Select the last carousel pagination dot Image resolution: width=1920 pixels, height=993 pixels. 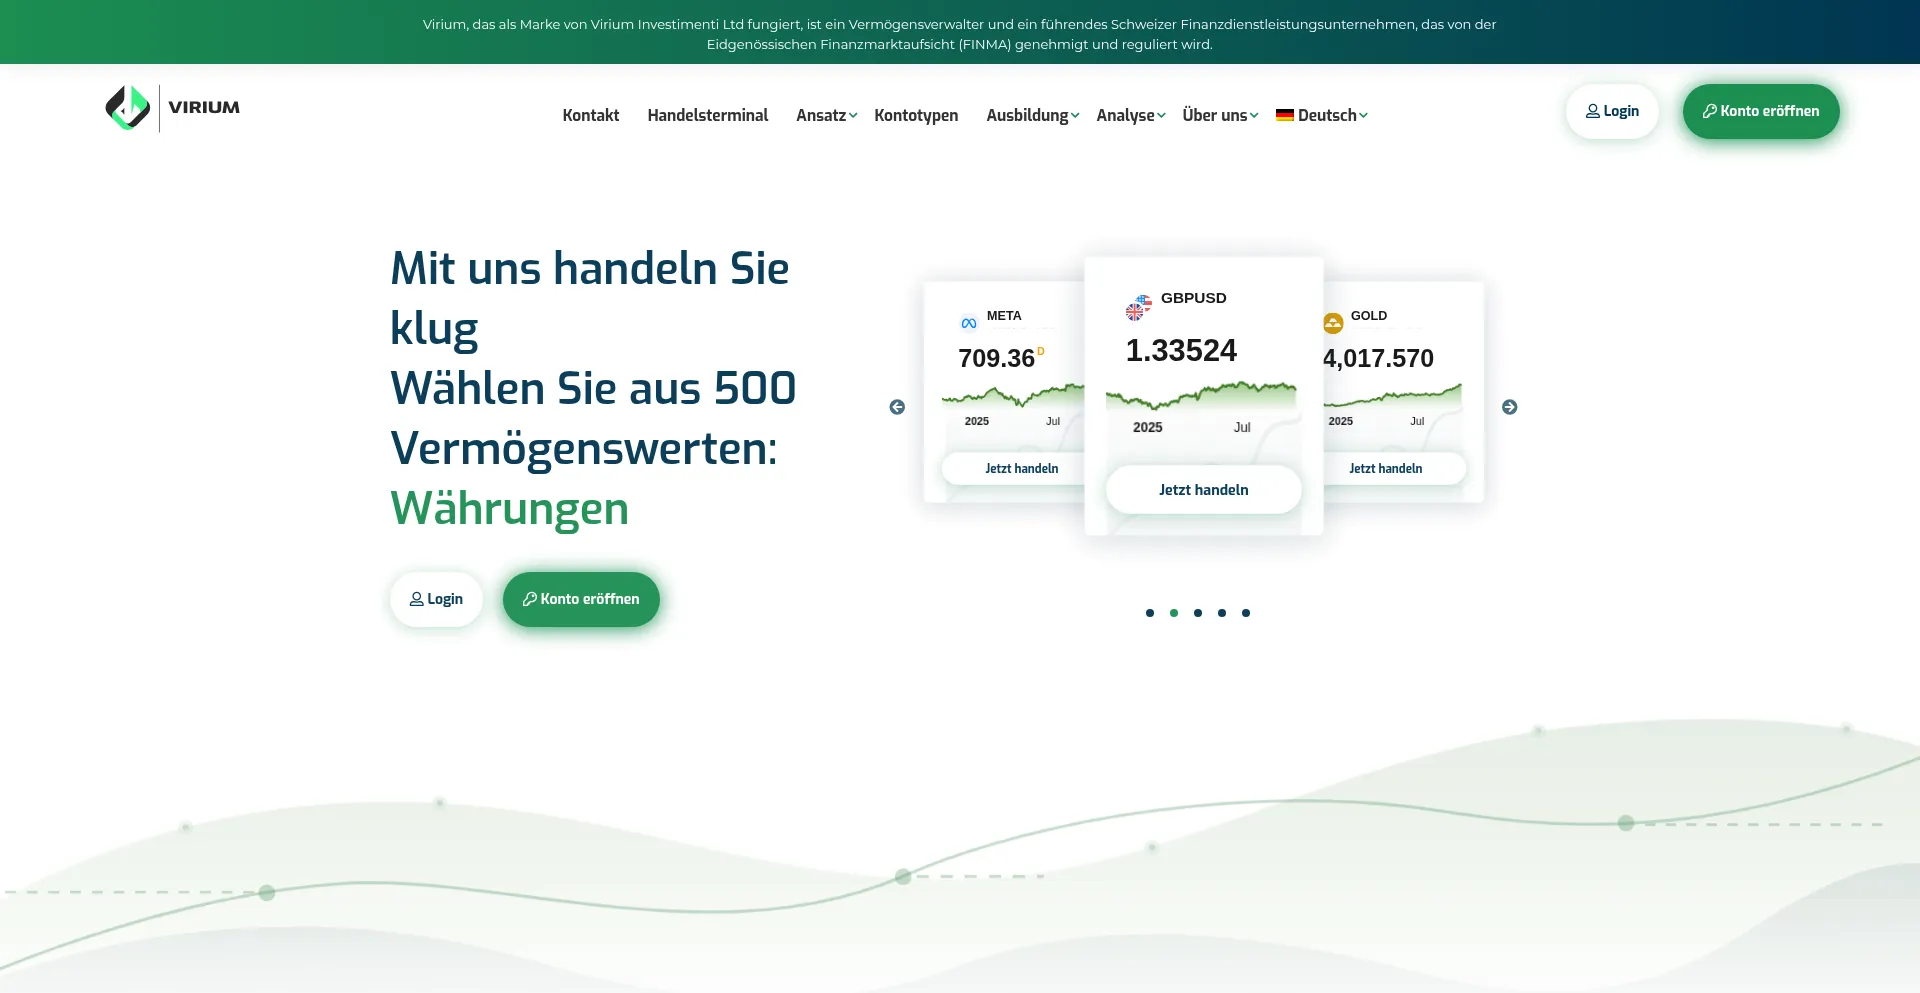pos(1246,613)
